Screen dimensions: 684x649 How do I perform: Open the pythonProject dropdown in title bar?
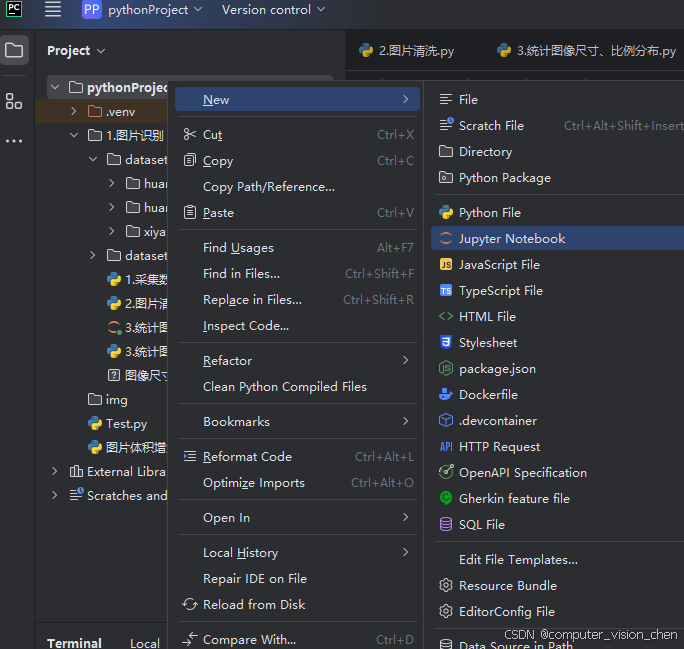155,10
